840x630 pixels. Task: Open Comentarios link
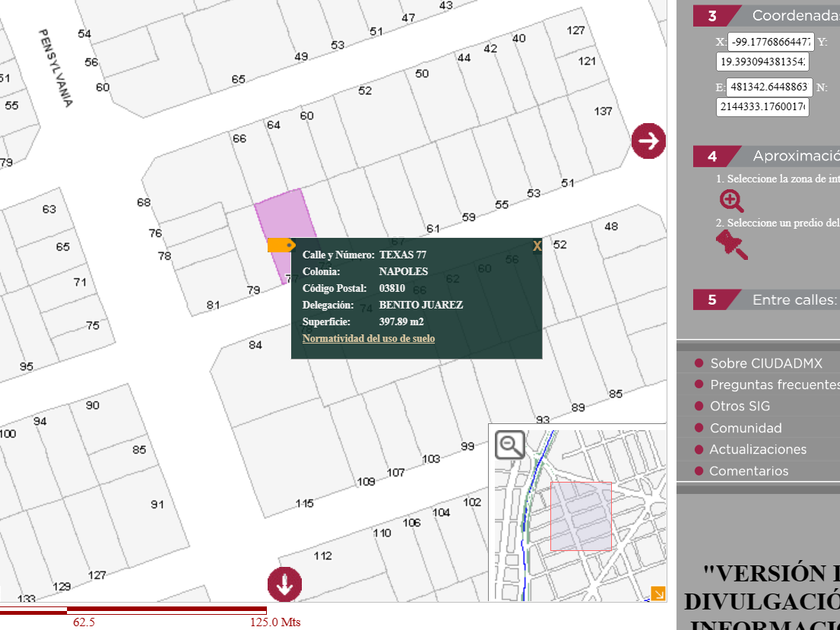tap(748, 471)
